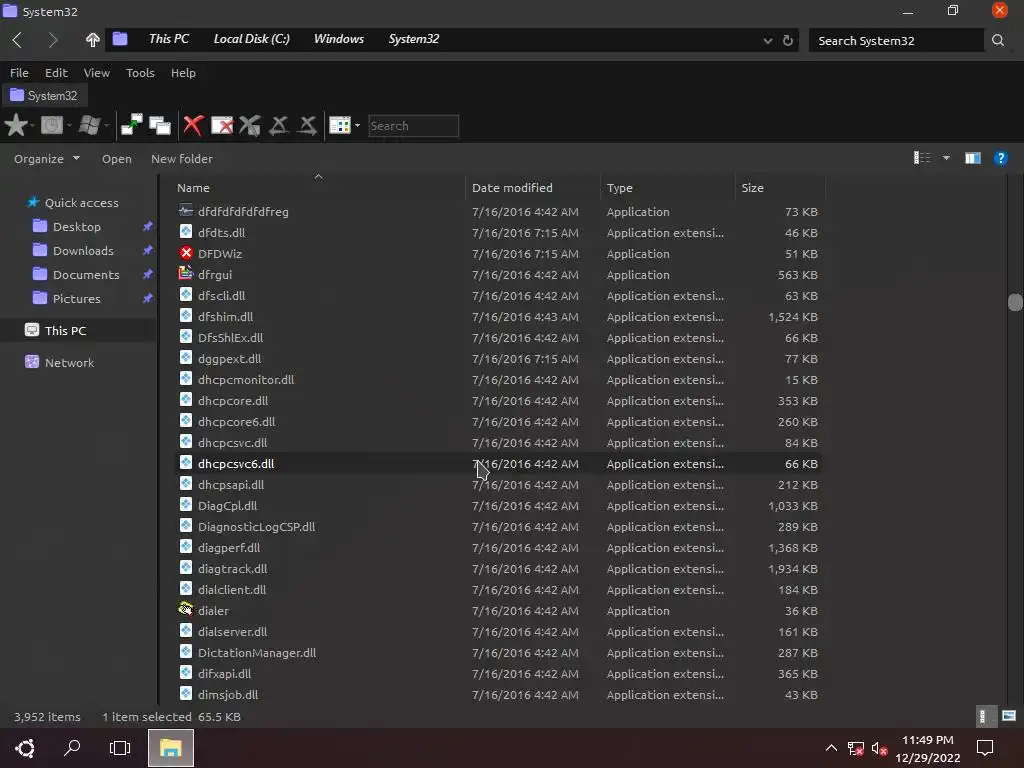
Task: Open the Help menu
Action: (x=184, y=72)
